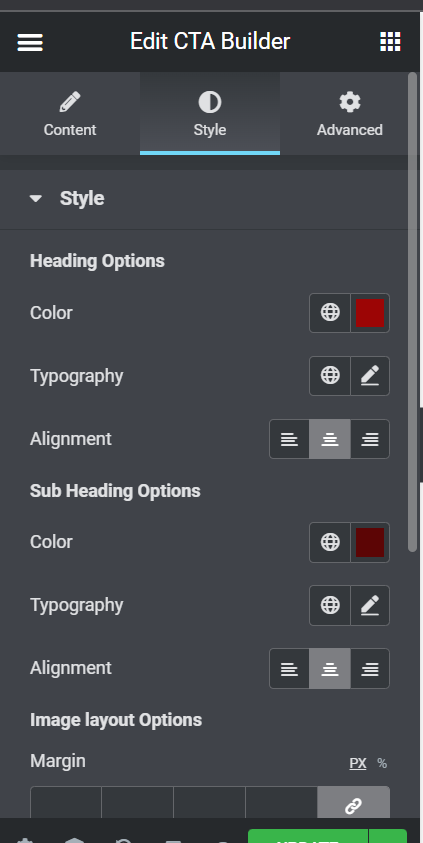Open the Heading red color swatch
Screen dimensions: 423x843
[370, 312]
